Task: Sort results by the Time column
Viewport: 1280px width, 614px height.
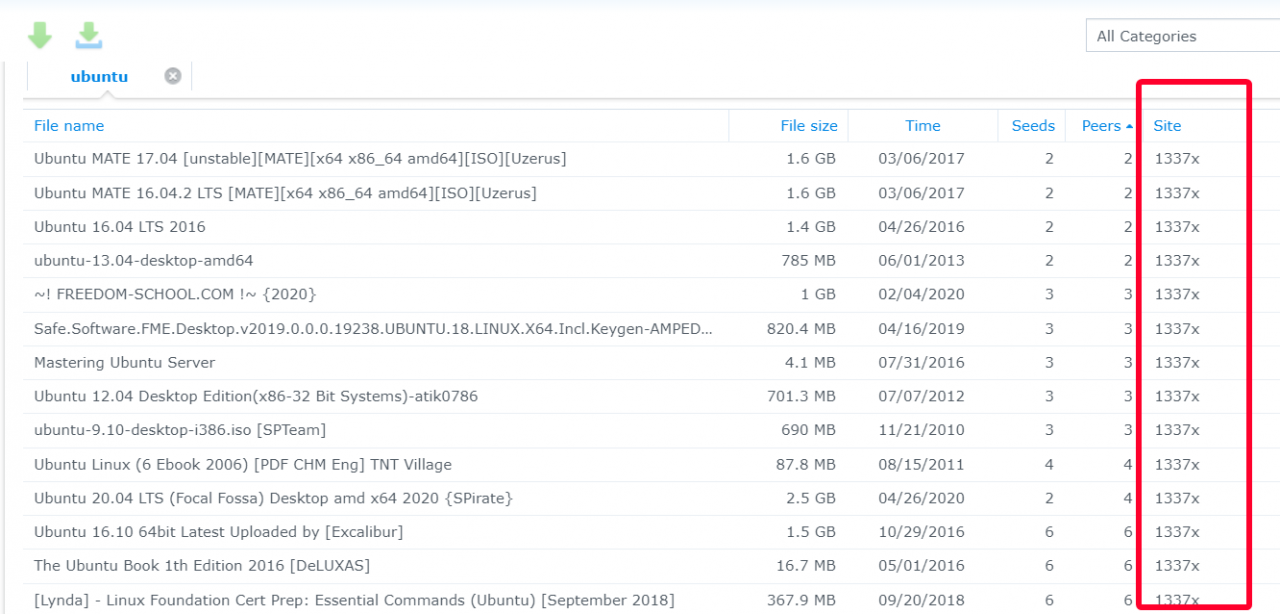Action: 922,125
